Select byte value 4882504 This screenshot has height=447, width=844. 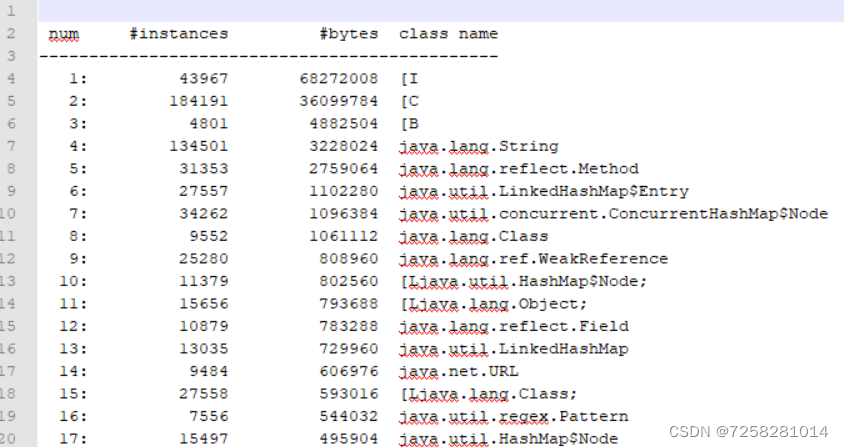coord(343,124)
